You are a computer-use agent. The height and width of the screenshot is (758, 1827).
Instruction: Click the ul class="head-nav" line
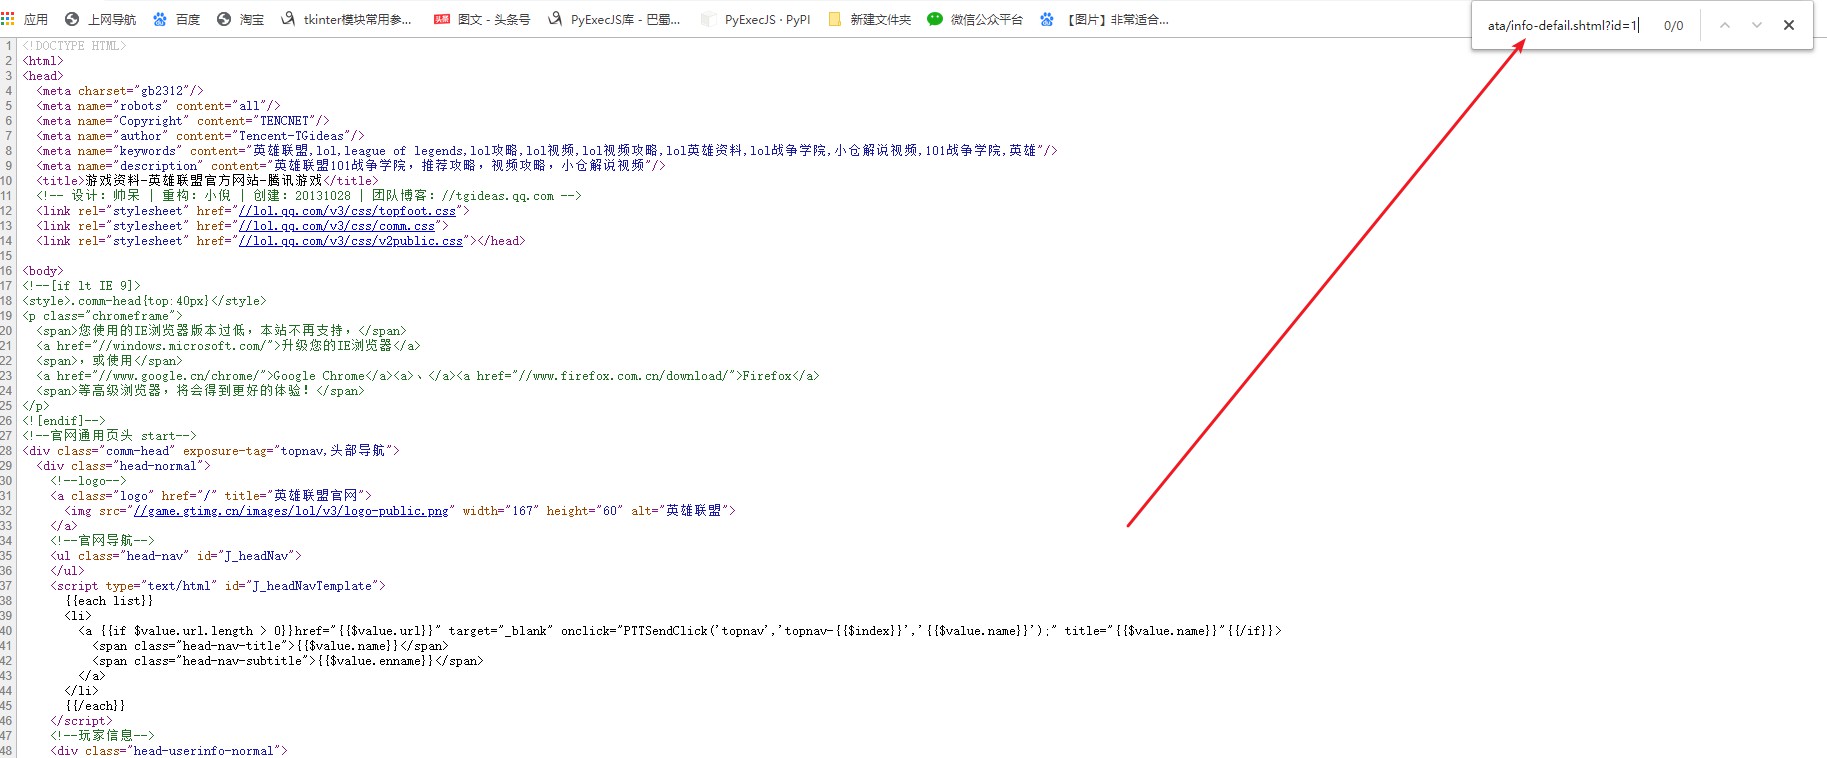pyautogui.click(x=176, y=556)
